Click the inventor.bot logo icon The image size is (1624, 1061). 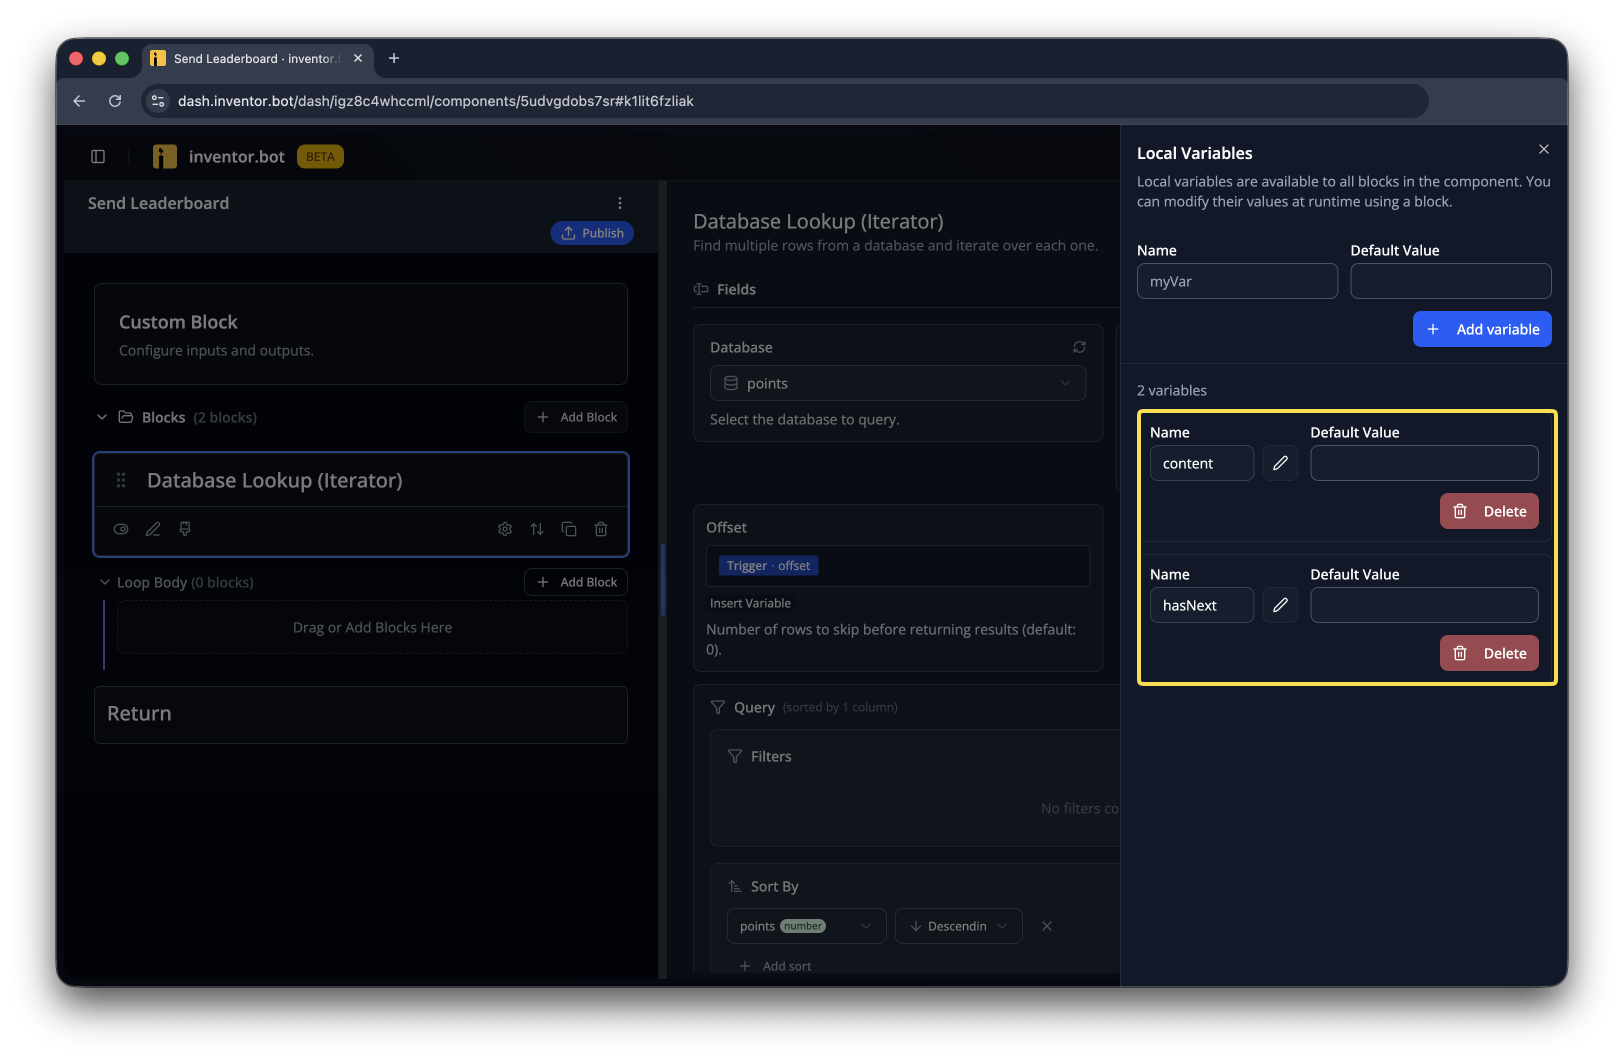[x=165, y=156]
